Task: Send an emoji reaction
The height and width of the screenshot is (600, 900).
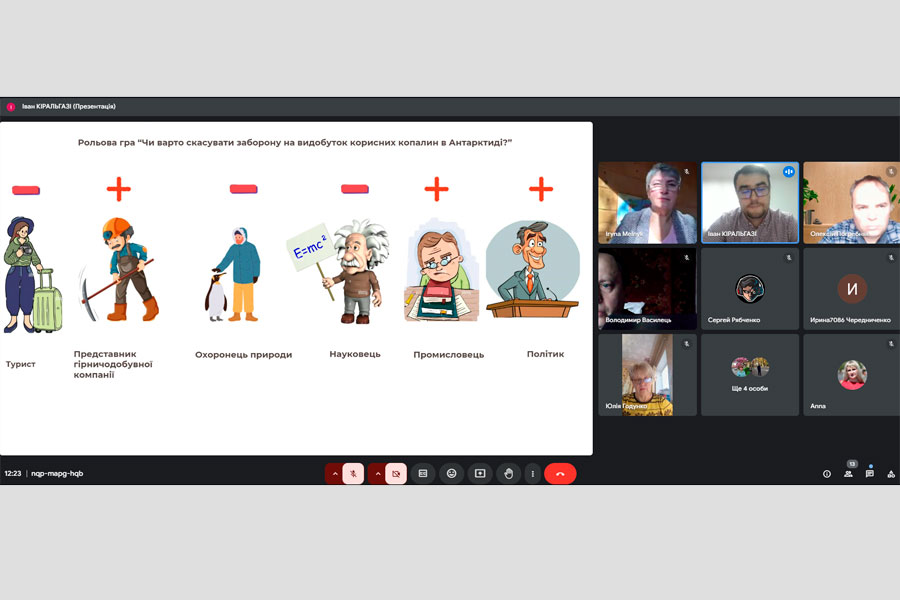Action: point(452,474)
